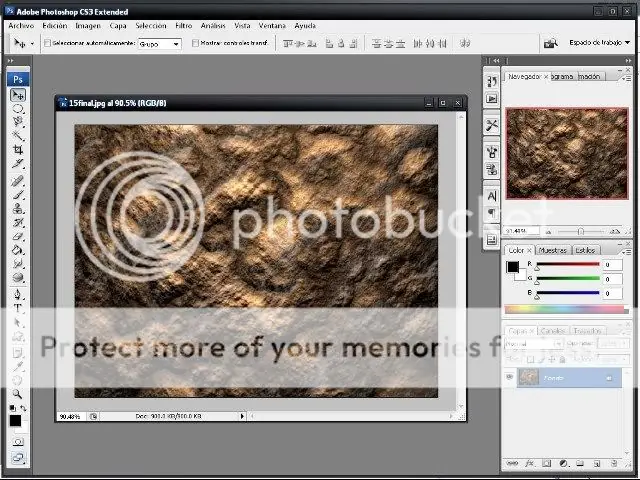Open the Color panel options menu

click(x=627, y=252)
